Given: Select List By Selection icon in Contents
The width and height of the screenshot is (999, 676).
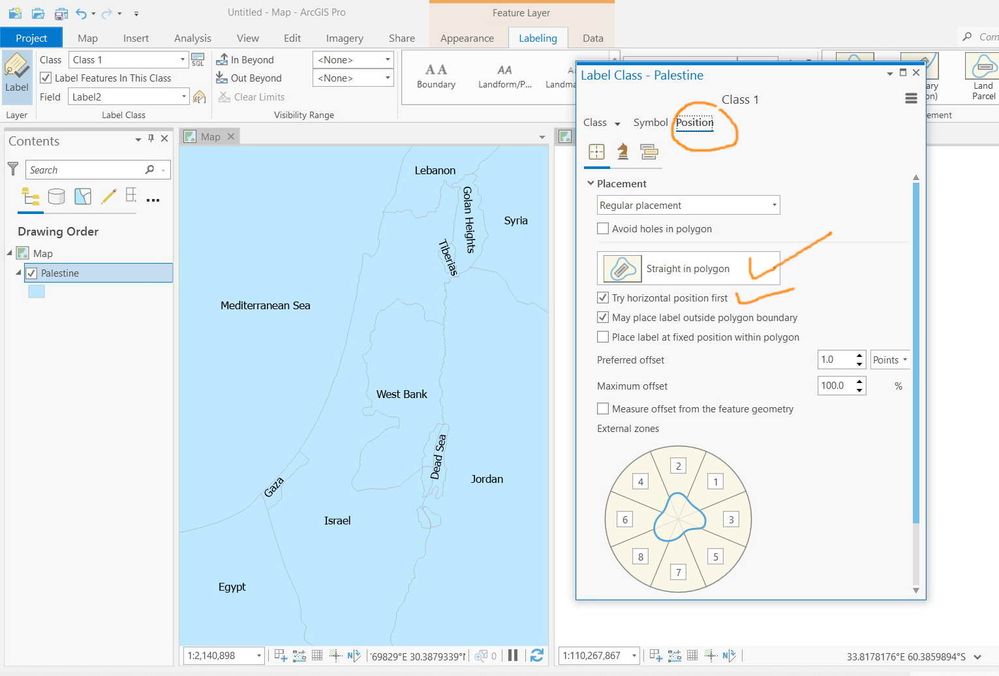Looking at the screenshot, I should coord(83,196).
